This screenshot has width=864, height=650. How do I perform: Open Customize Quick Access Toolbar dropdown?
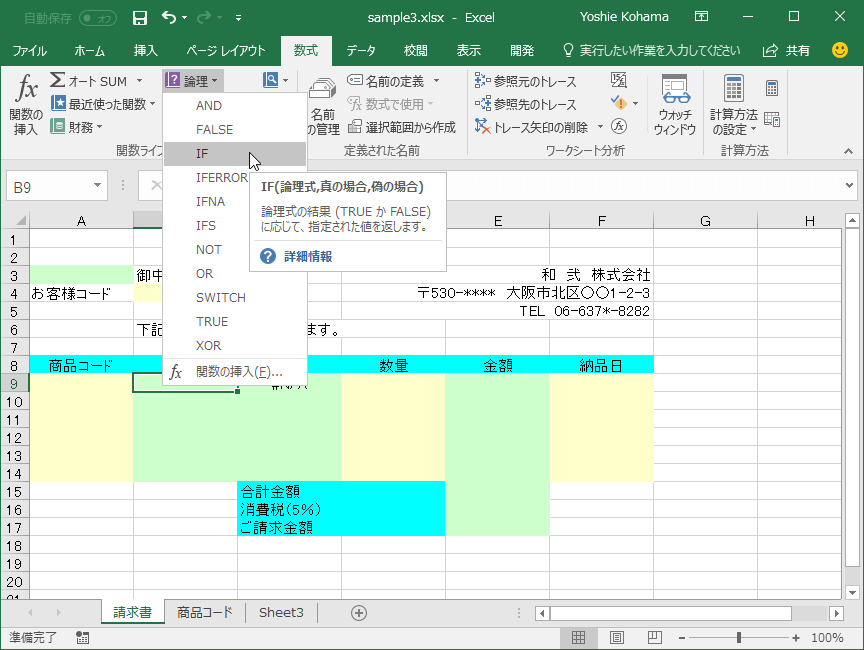pos(239,18)
